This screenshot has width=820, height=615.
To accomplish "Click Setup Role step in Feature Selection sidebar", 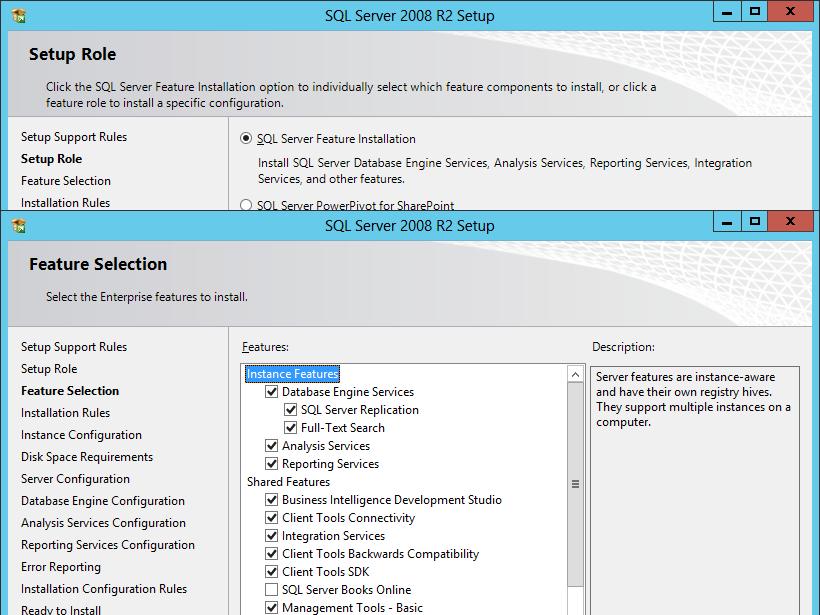I will 49,369.
